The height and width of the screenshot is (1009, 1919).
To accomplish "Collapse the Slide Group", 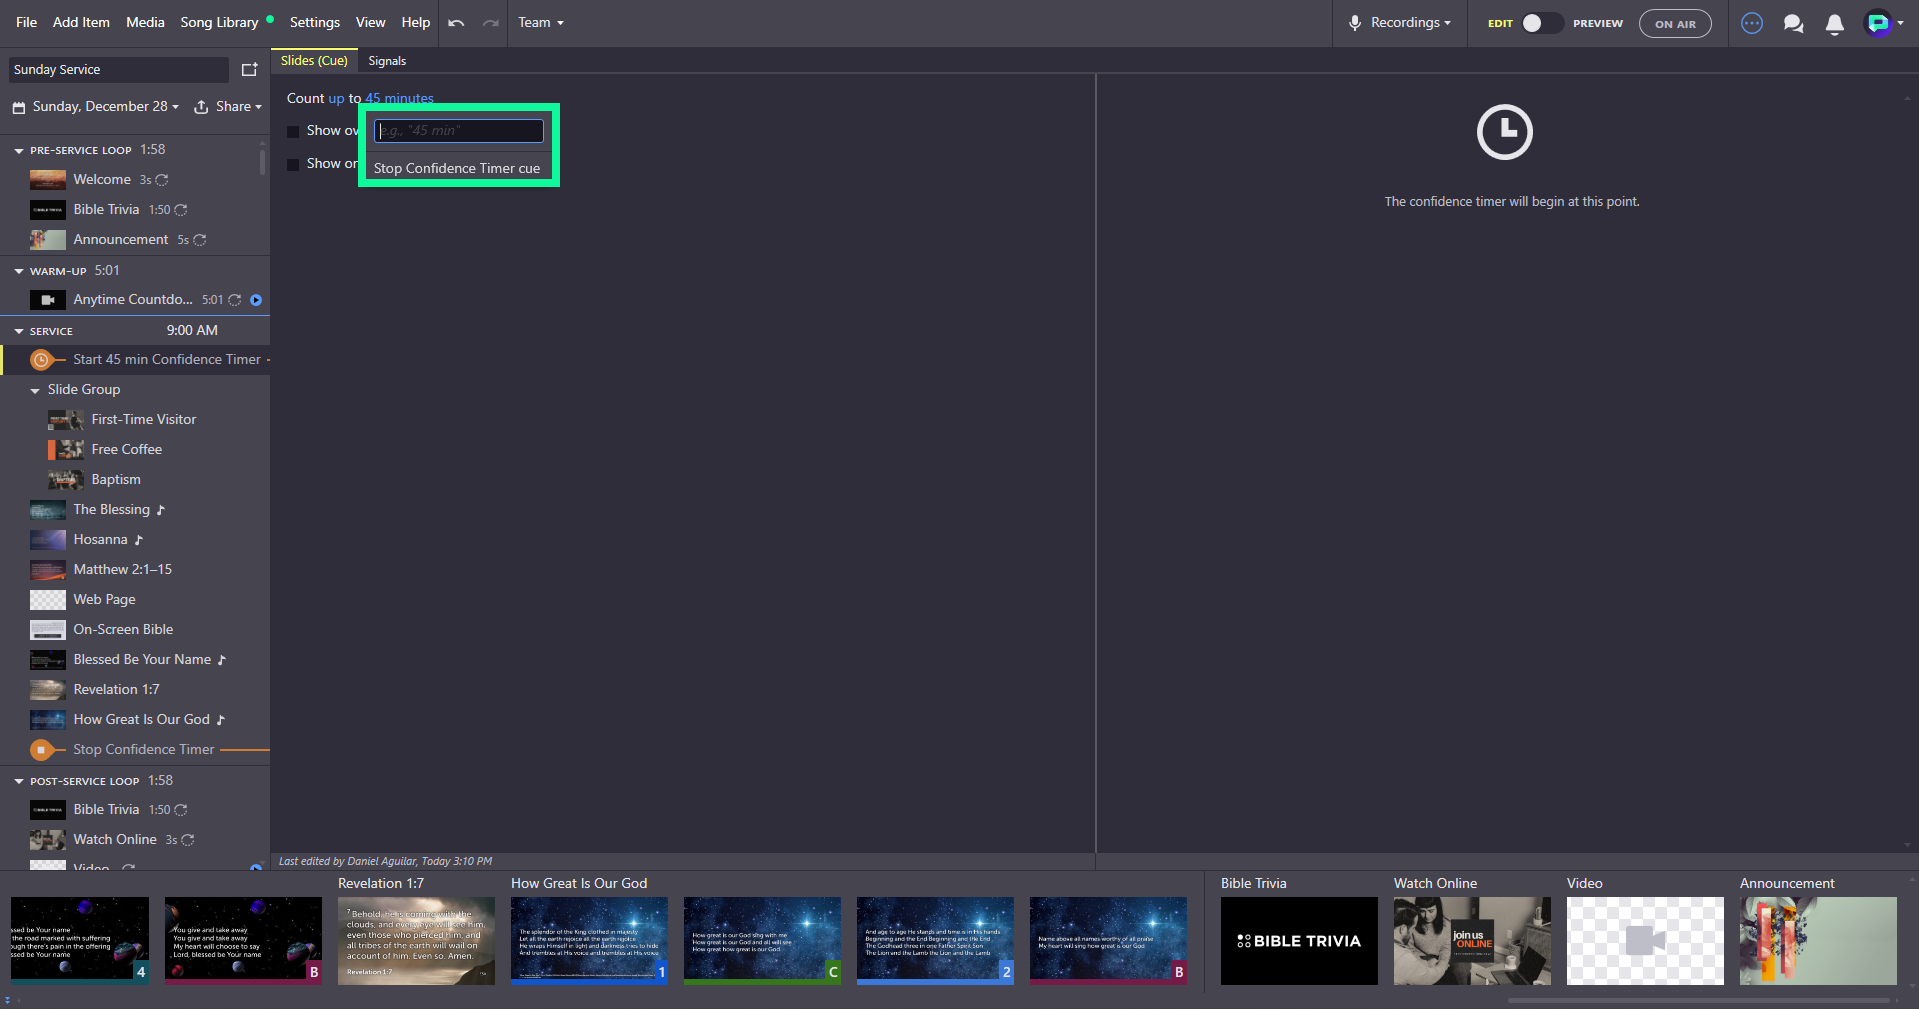I will coord(35,390).
